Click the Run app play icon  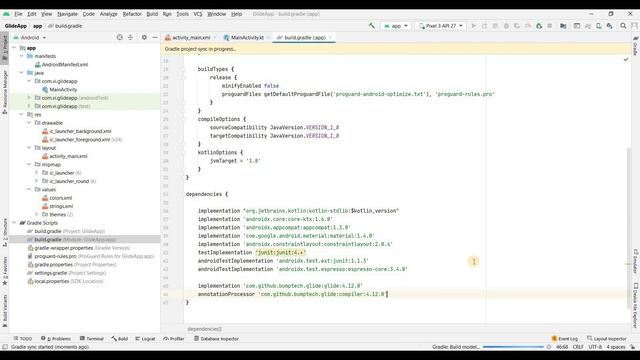(x=473, y=26)
